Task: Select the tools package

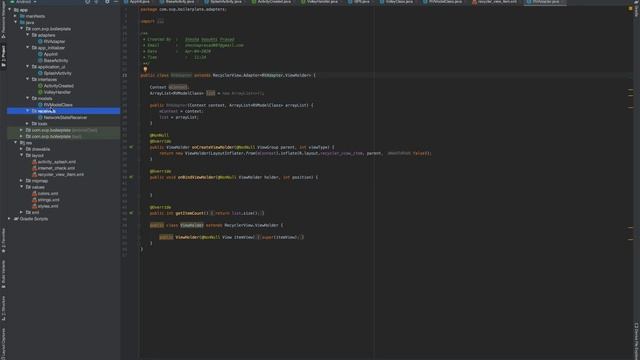Action: 42,124
